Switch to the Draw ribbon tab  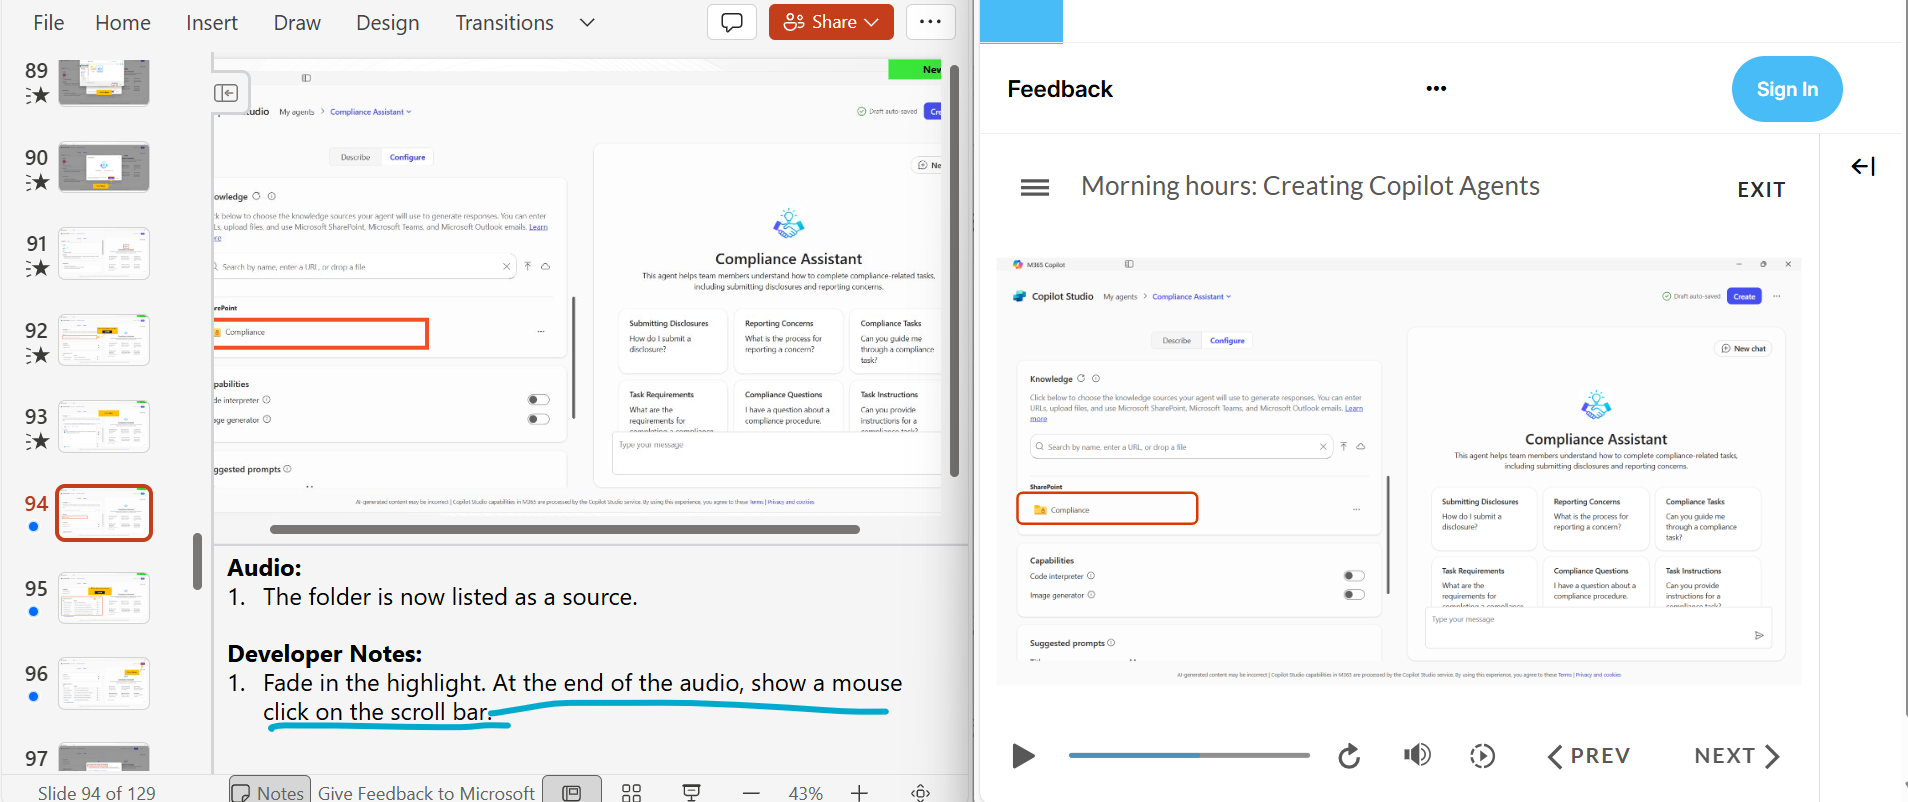tap(297, 22)
